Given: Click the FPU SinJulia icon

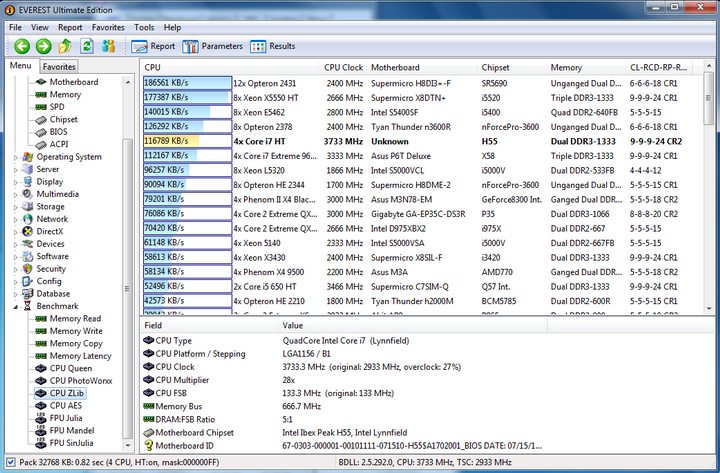Looking at the screenshot, I should 41,443.
